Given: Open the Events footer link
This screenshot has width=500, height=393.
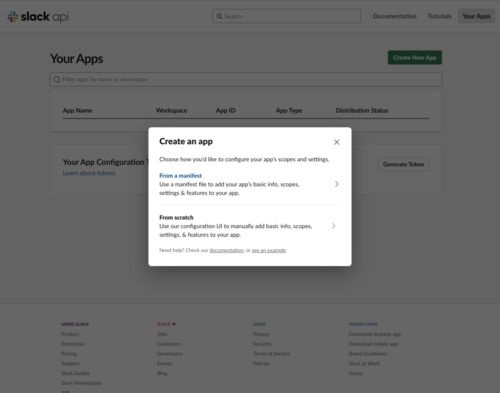Looking at the screenshot, I should point(164,363).
